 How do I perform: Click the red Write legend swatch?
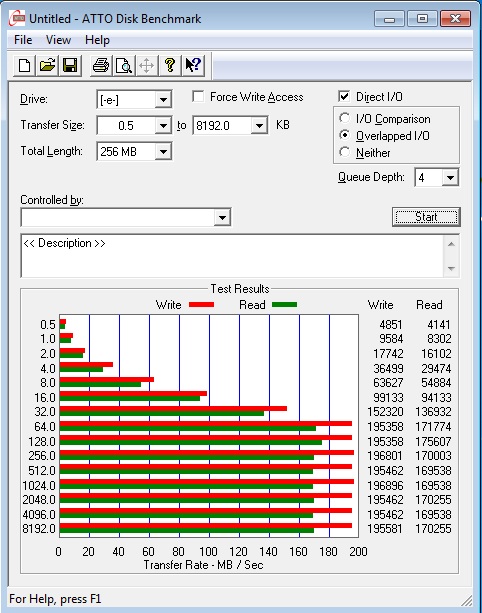tap(201, 305)
